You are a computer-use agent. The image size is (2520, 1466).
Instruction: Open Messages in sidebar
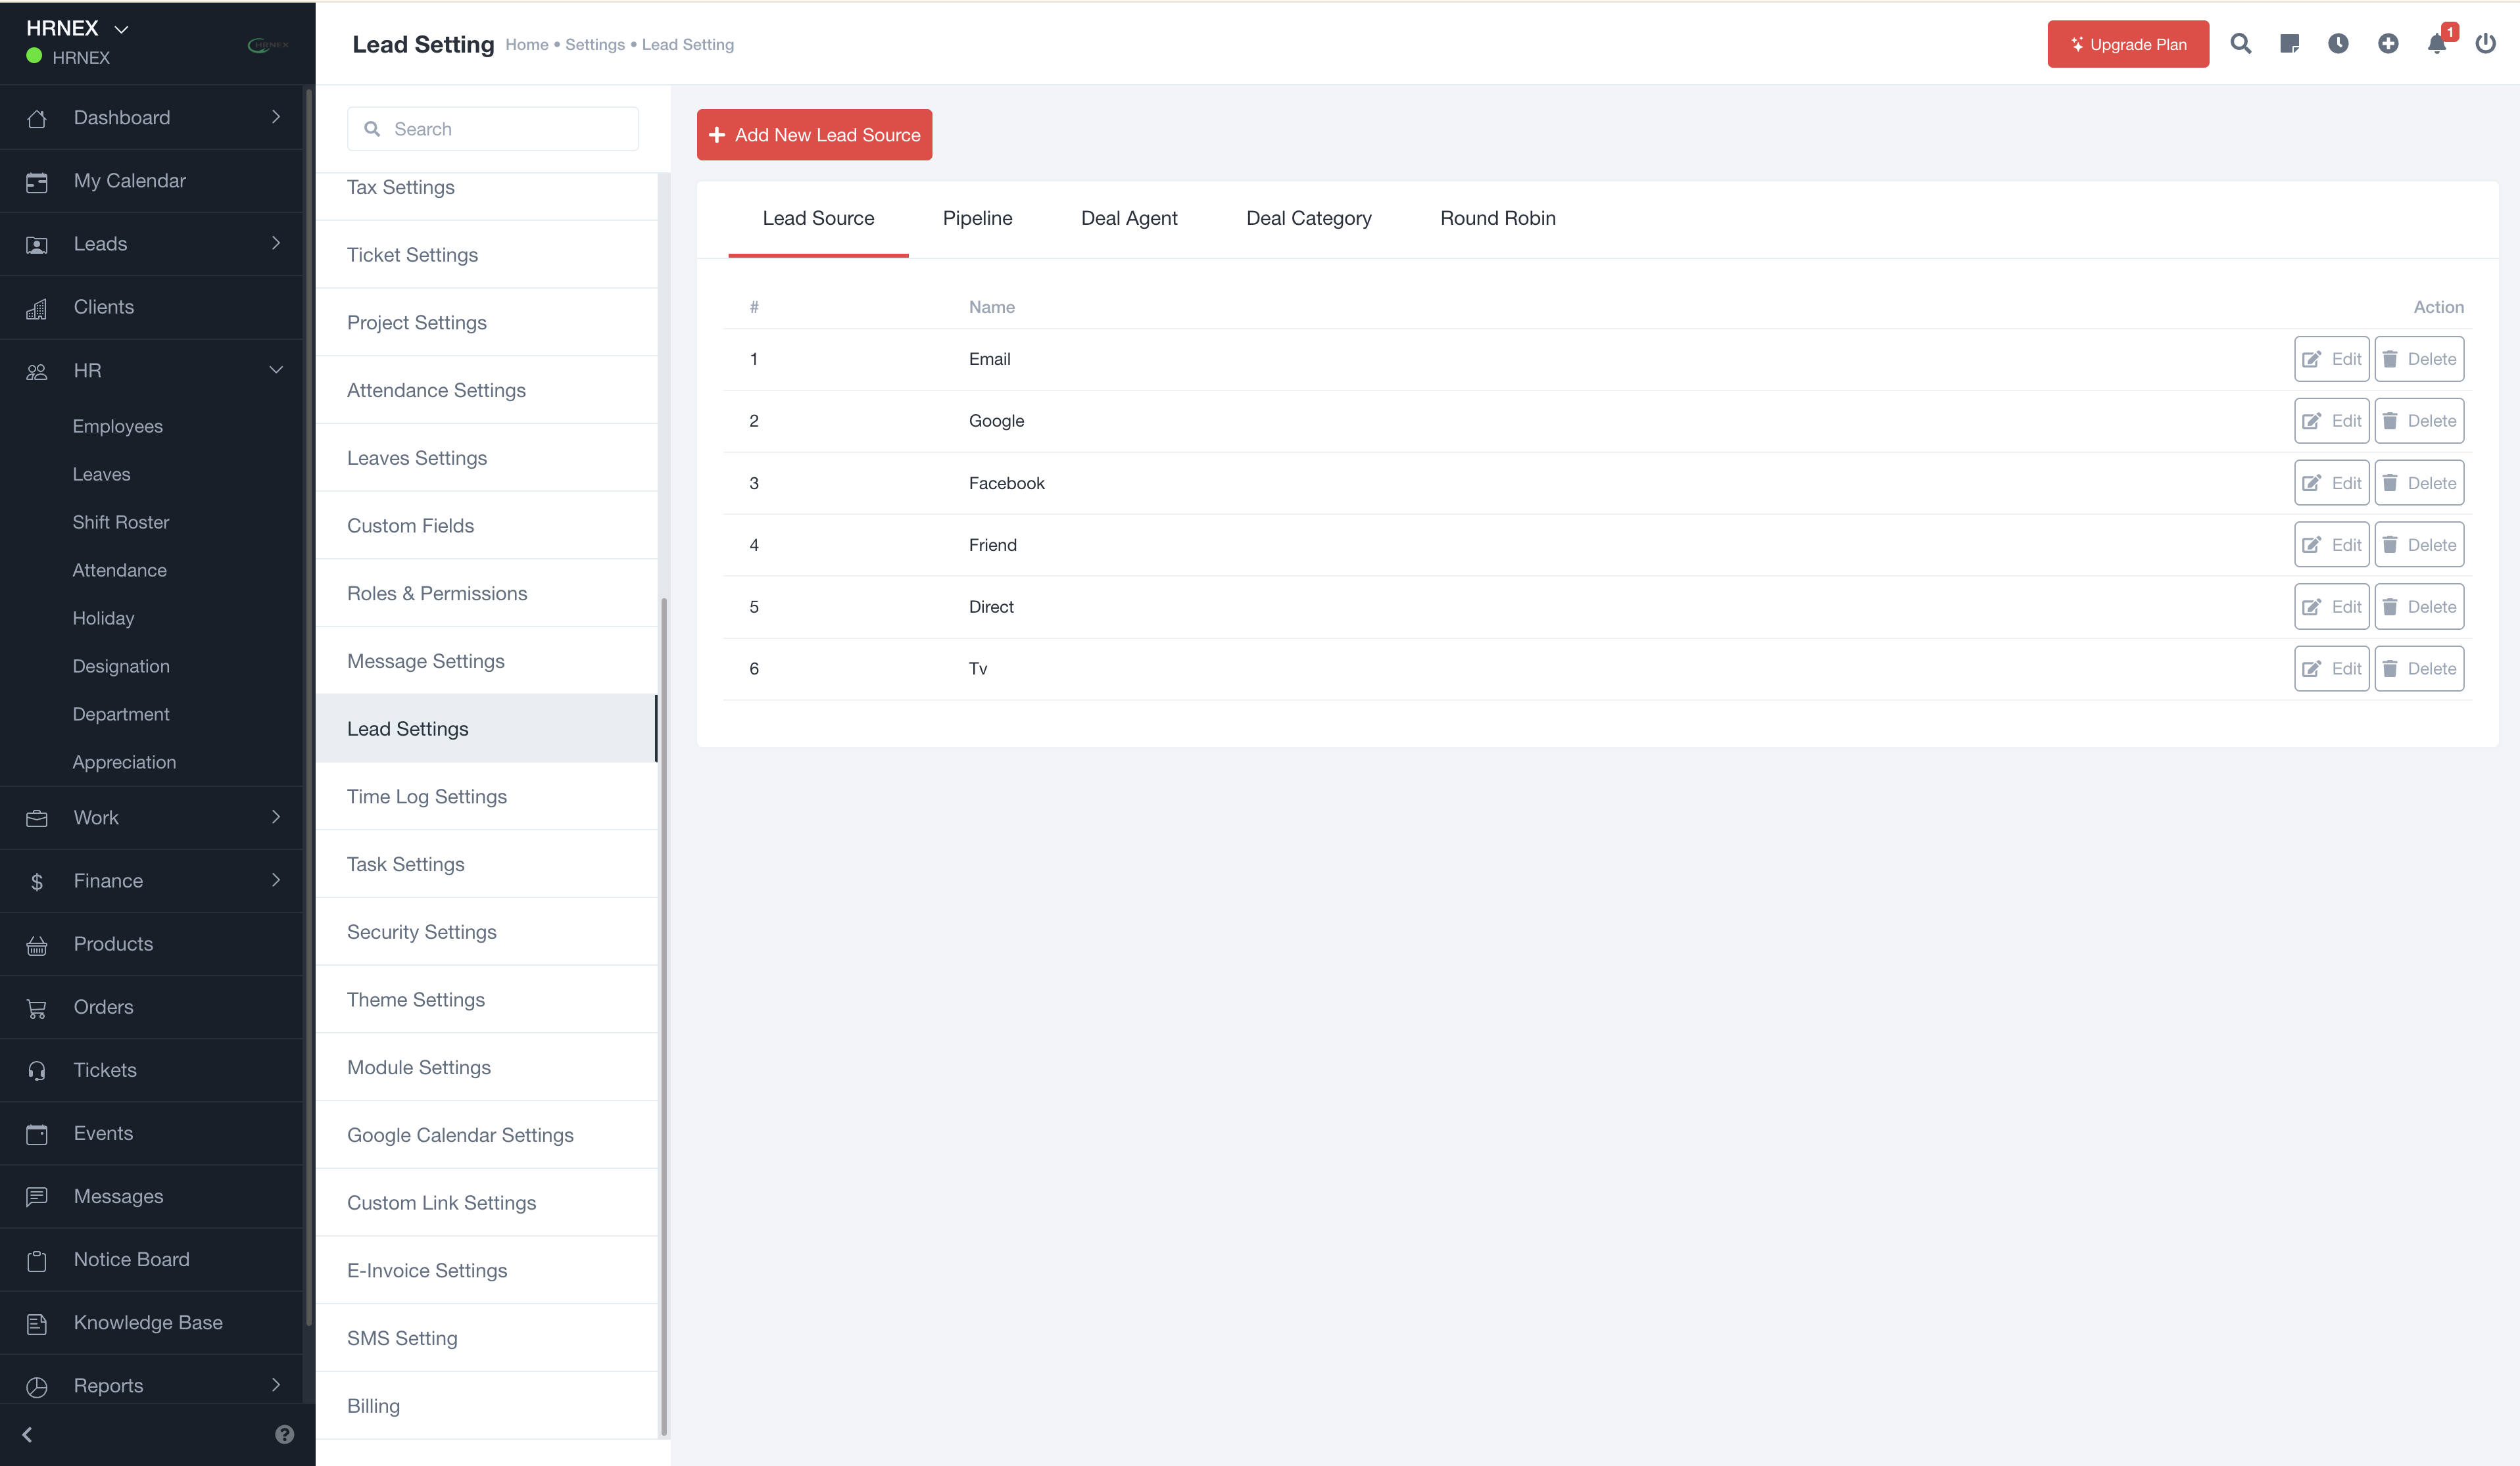[151, 1196]
